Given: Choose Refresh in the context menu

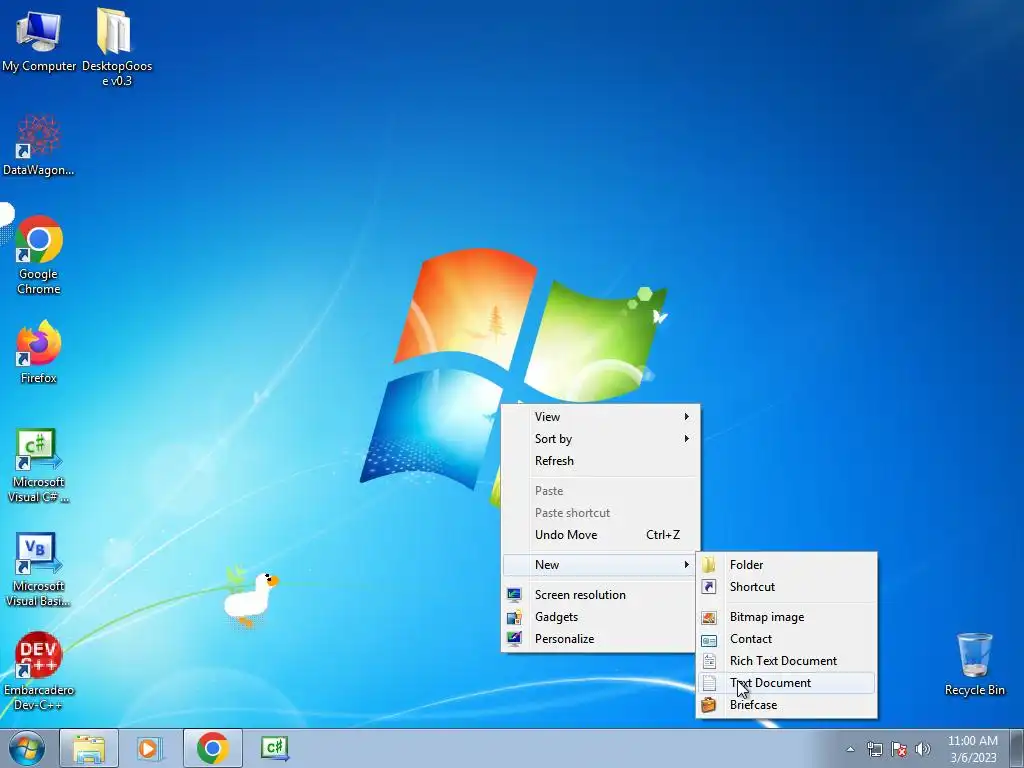Looking at the screenshot, I should [600, 461].
